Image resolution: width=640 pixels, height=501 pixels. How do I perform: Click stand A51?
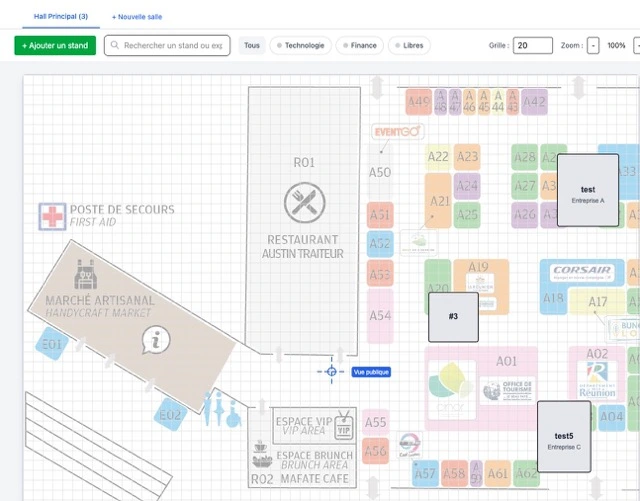tap(380, 215)
